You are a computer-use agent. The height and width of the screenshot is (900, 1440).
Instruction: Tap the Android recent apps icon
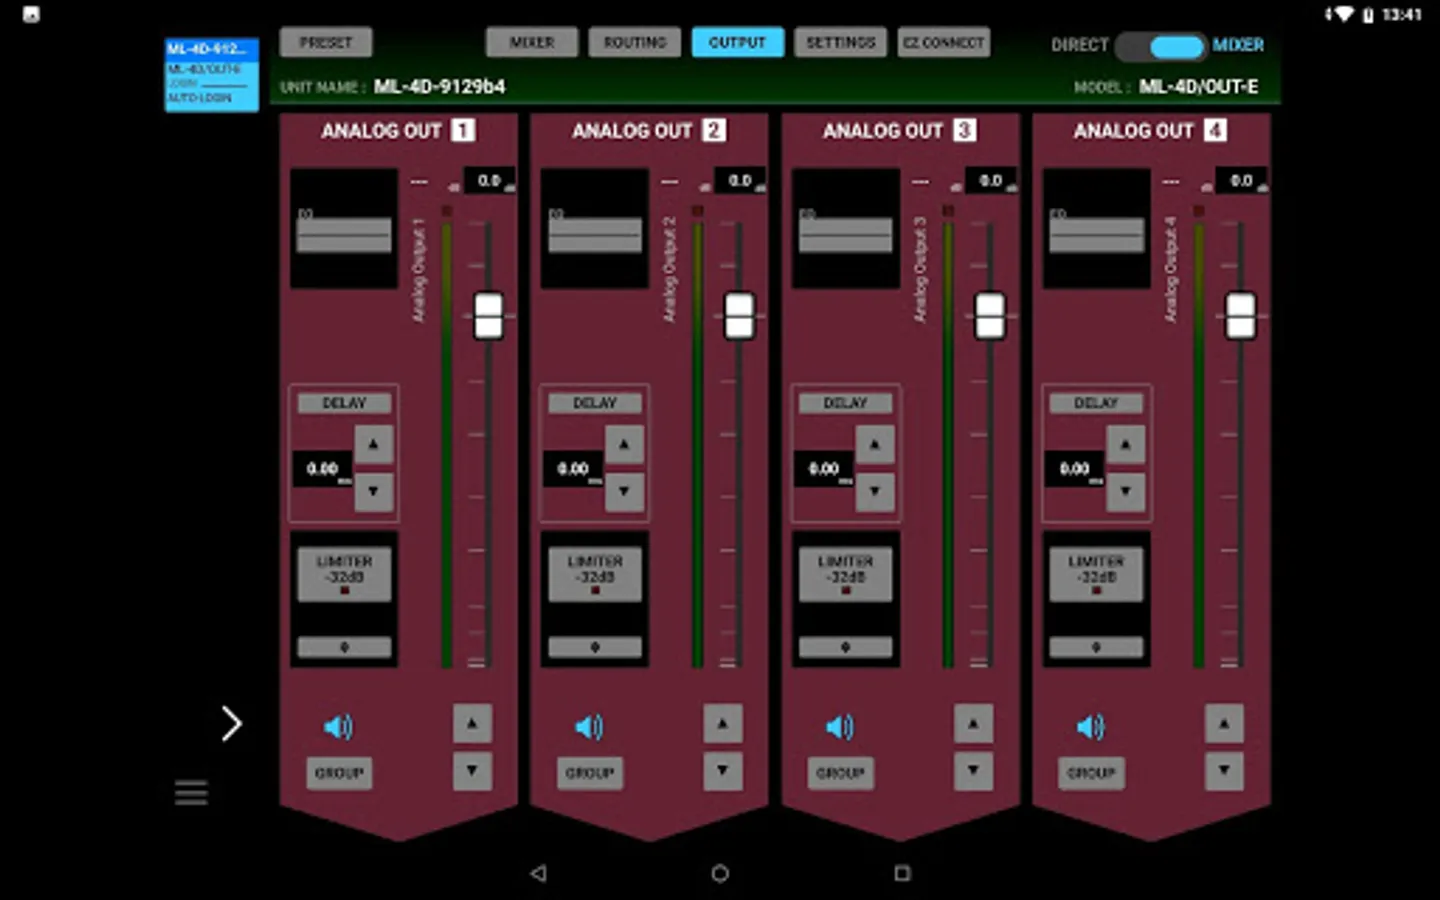902,873
